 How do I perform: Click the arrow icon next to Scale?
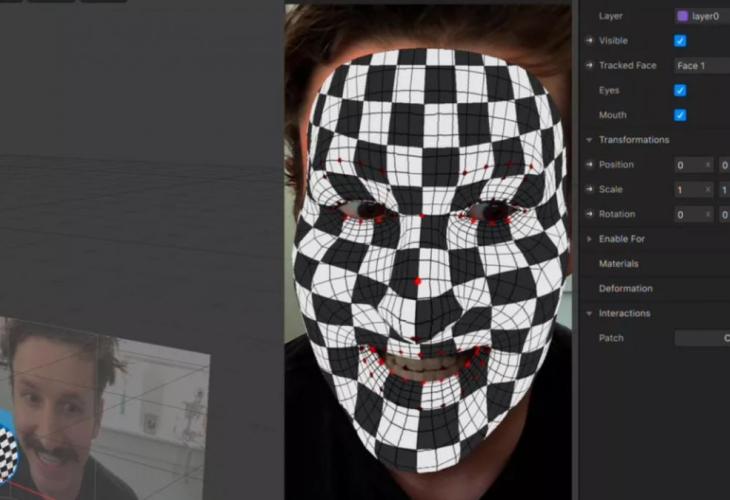click(x=590, y=189)
